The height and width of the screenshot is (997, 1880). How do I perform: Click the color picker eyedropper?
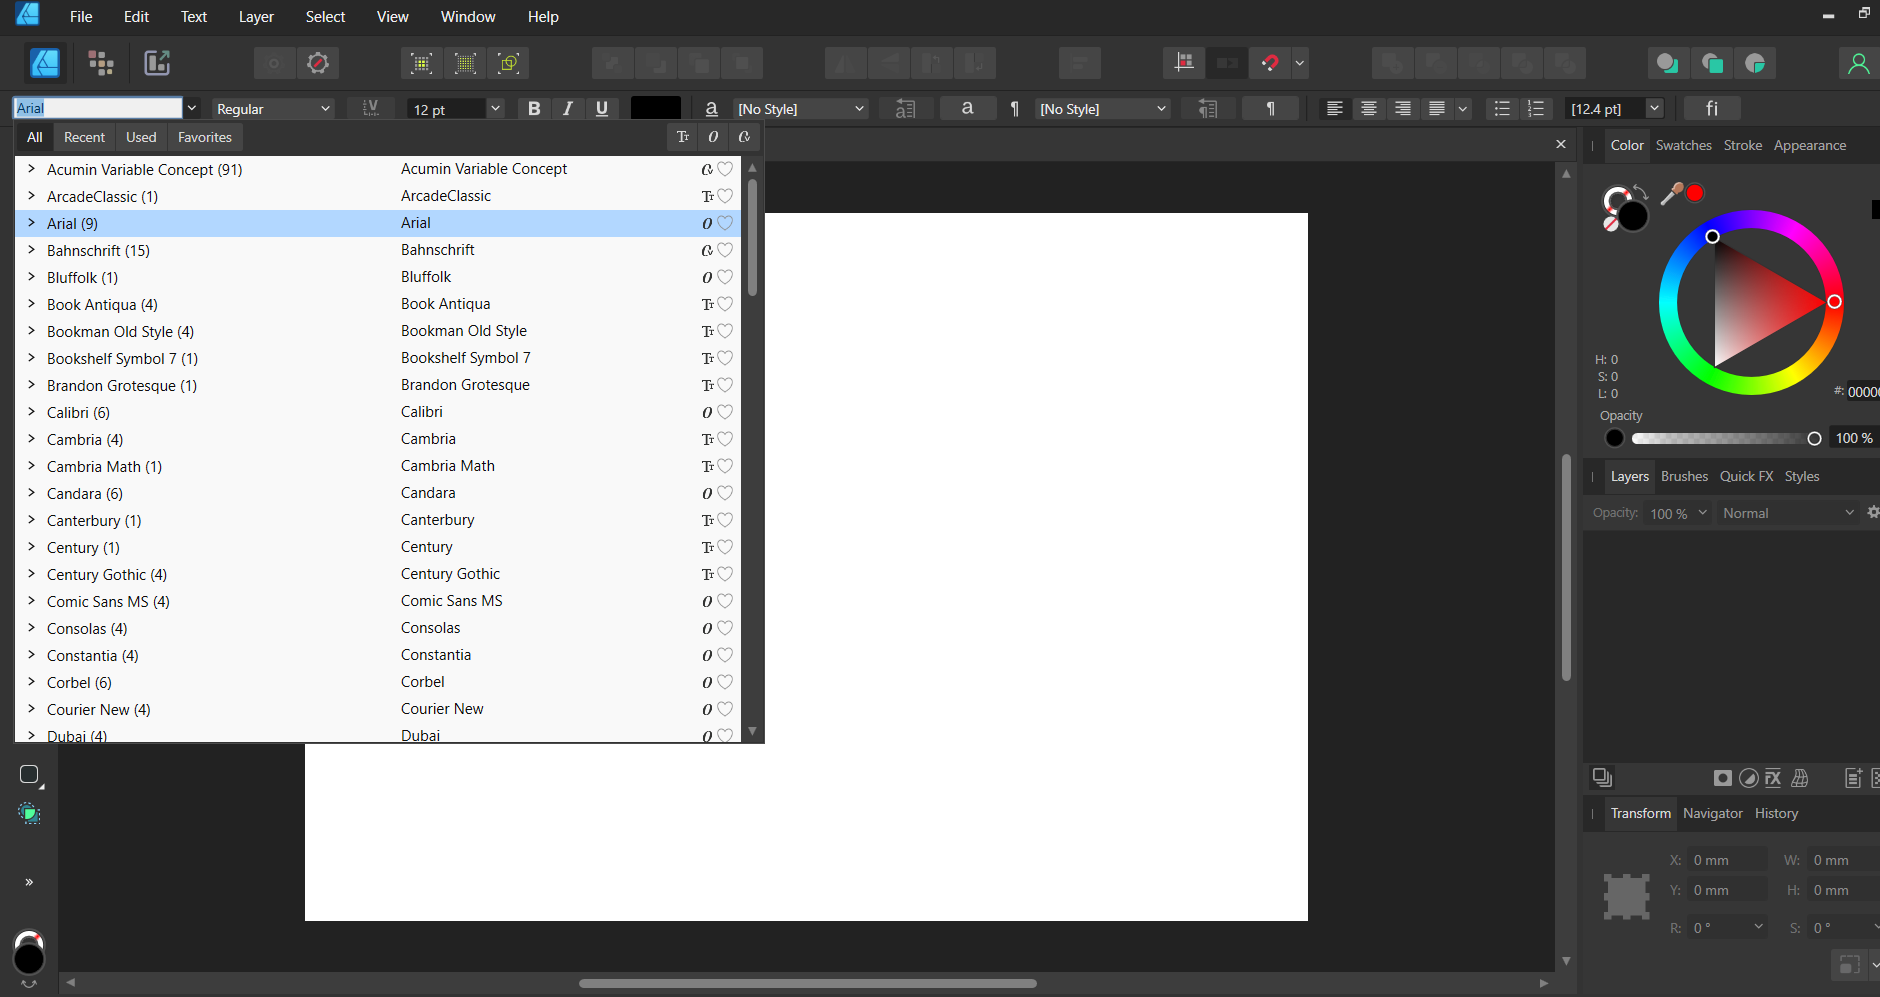[1671, 194]
